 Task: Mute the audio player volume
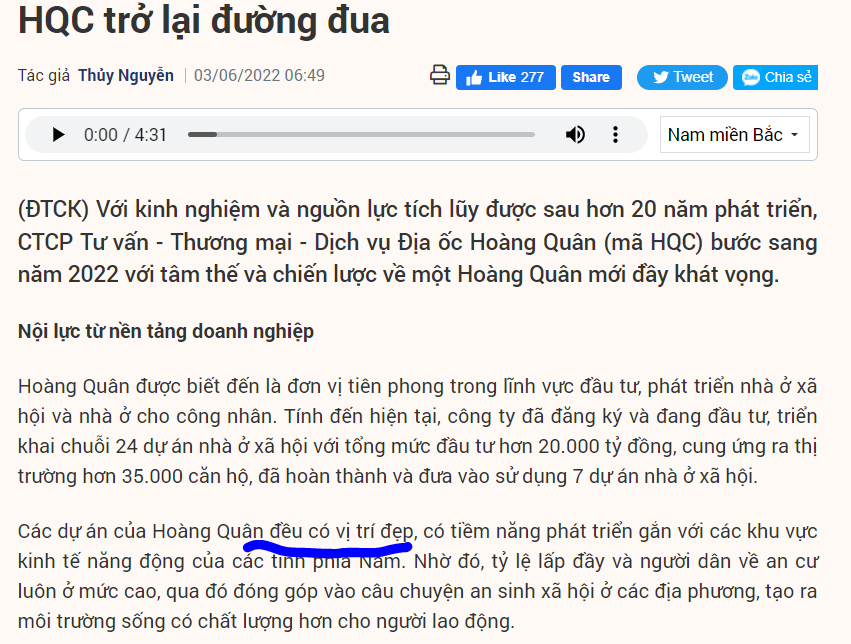click(x=575, y=135)
